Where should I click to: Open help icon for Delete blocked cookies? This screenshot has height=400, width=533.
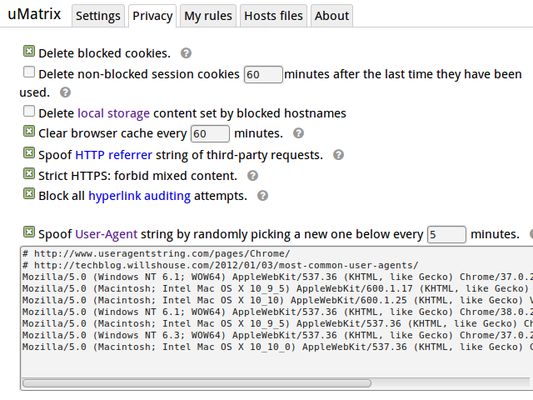pyautogui.click(x=186, y=53)
